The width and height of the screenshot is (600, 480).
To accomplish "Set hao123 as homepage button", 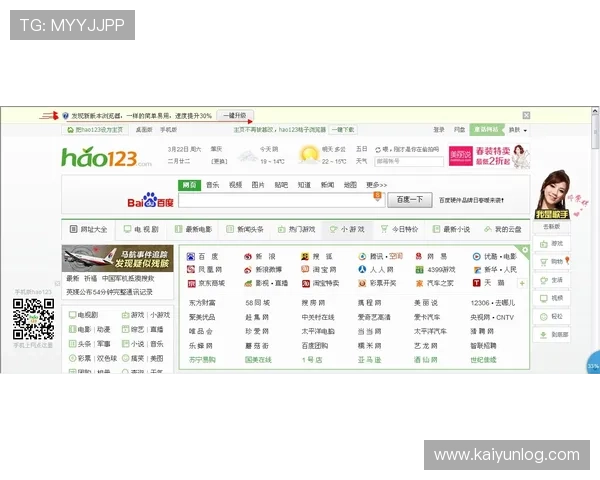I will (x=95, y=130).
